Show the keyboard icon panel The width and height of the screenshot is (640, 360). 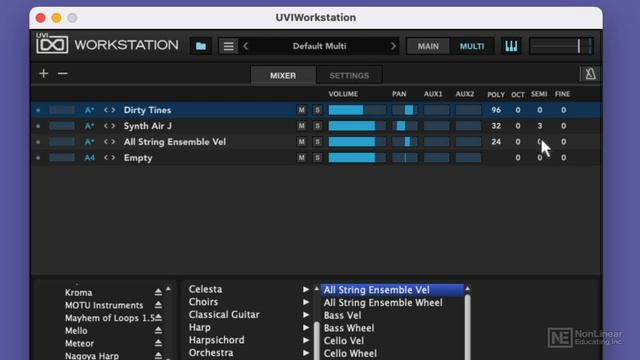click(511, 46)
